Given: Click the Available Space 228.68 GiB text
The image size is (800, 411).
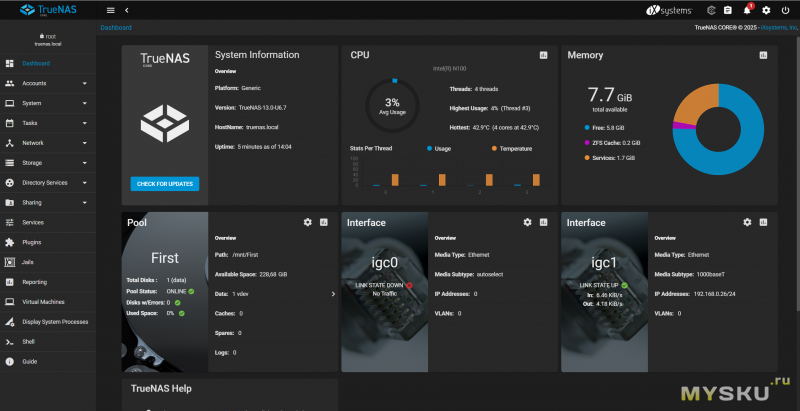Looking at the screenshot, I should tap(251, 274).
